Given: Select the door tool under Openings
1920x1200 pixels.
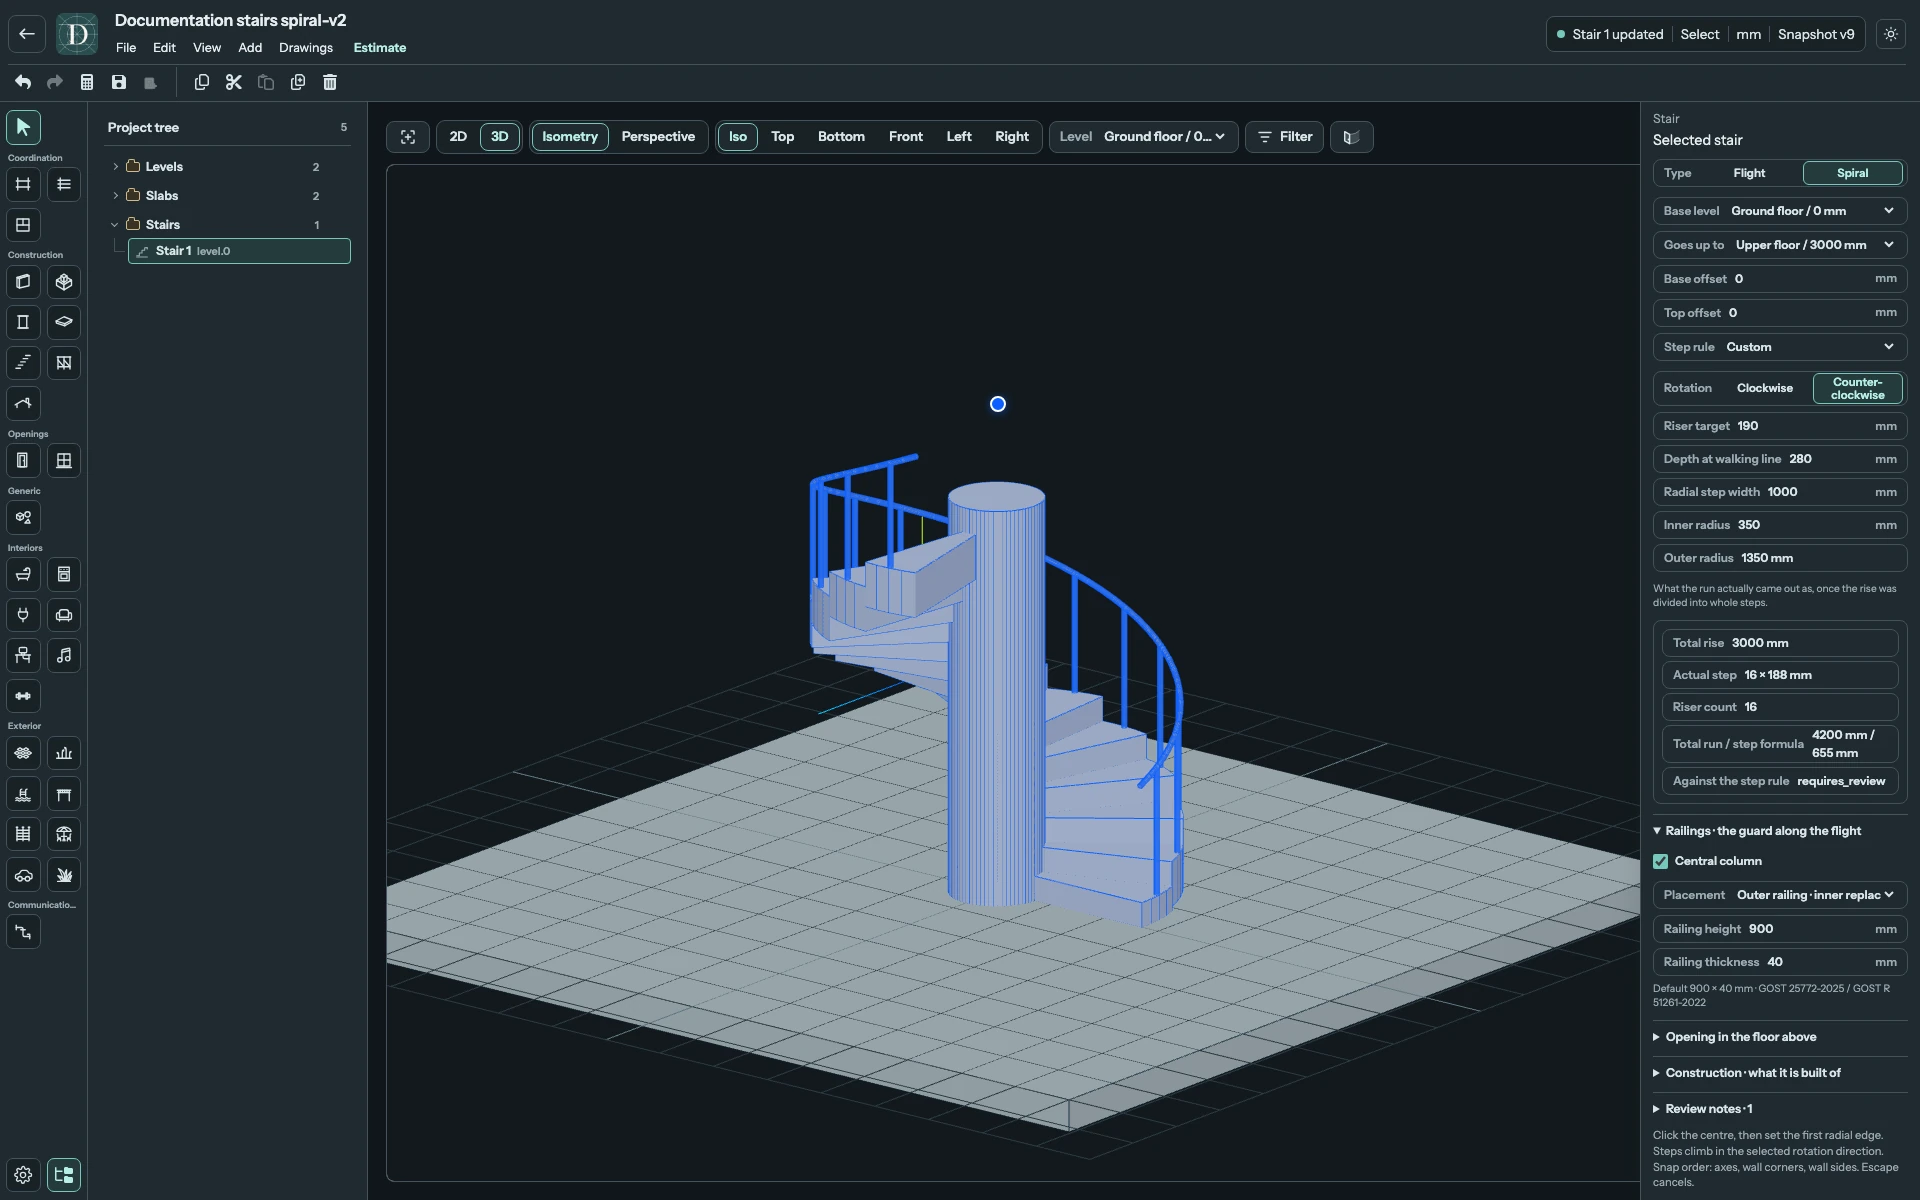Looking at the screenshot, I should [x=23, y=461].
